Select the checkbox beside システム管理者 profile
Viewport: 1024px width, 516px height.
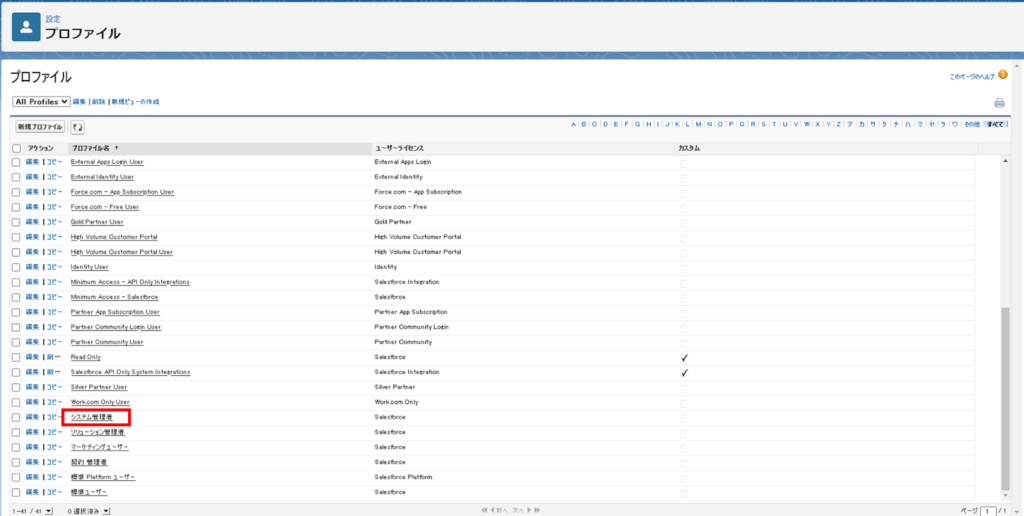16,417
